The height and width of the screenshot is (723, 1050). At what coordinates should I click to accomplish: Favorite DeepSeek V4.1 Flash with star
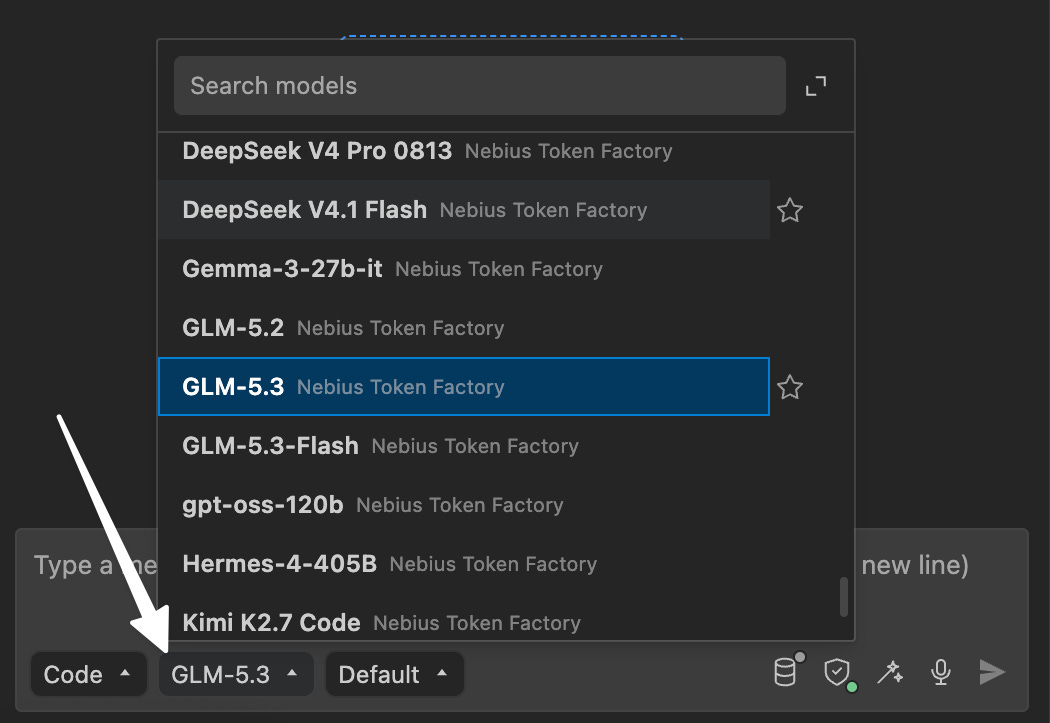coord(790,210)
